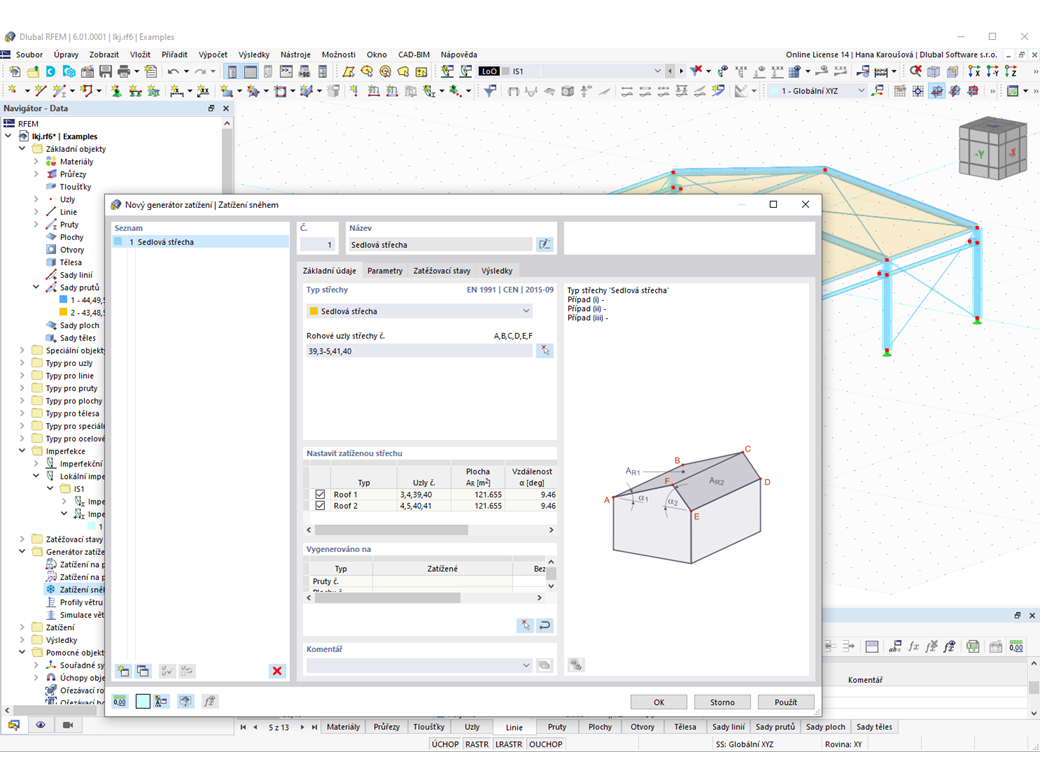
Task: Delete selected item with red X icon
Action: pos(277,671)
